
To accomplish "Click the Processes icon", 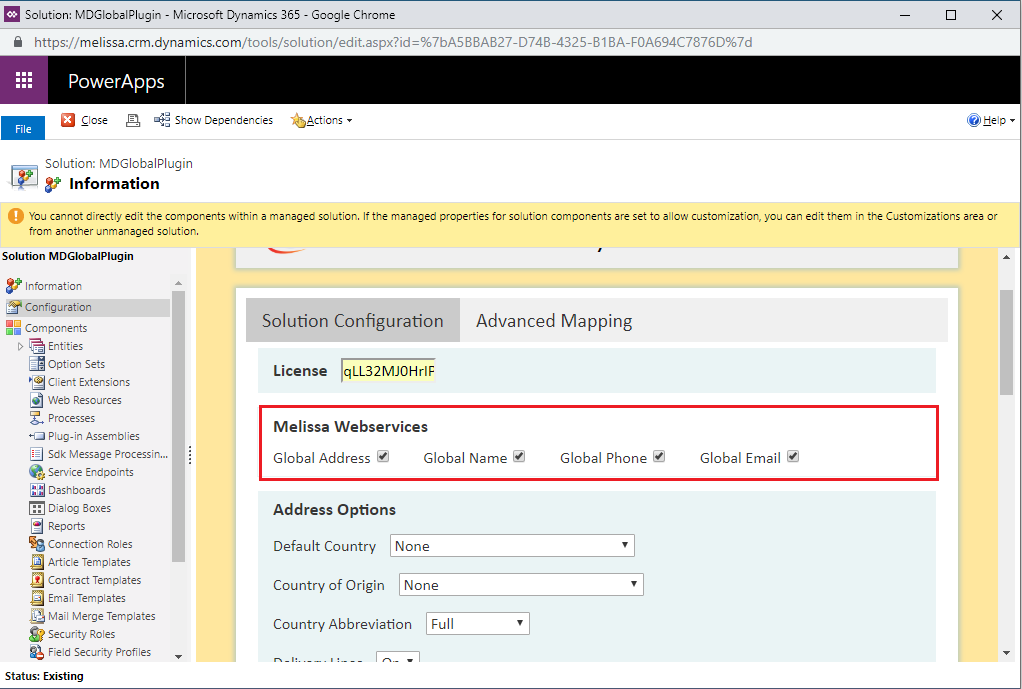I will pyautogui.click(x=37, y=418).
